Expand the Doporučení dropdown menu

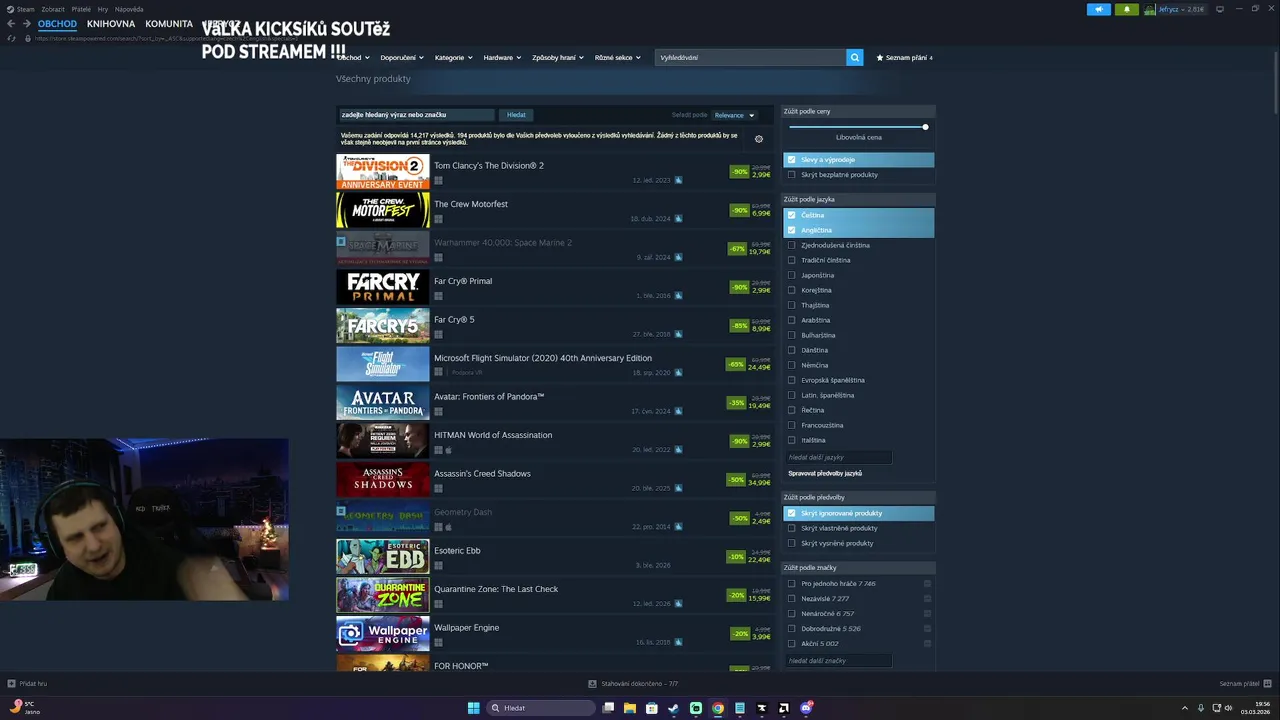pyautogui.click(x=402, y=57)
